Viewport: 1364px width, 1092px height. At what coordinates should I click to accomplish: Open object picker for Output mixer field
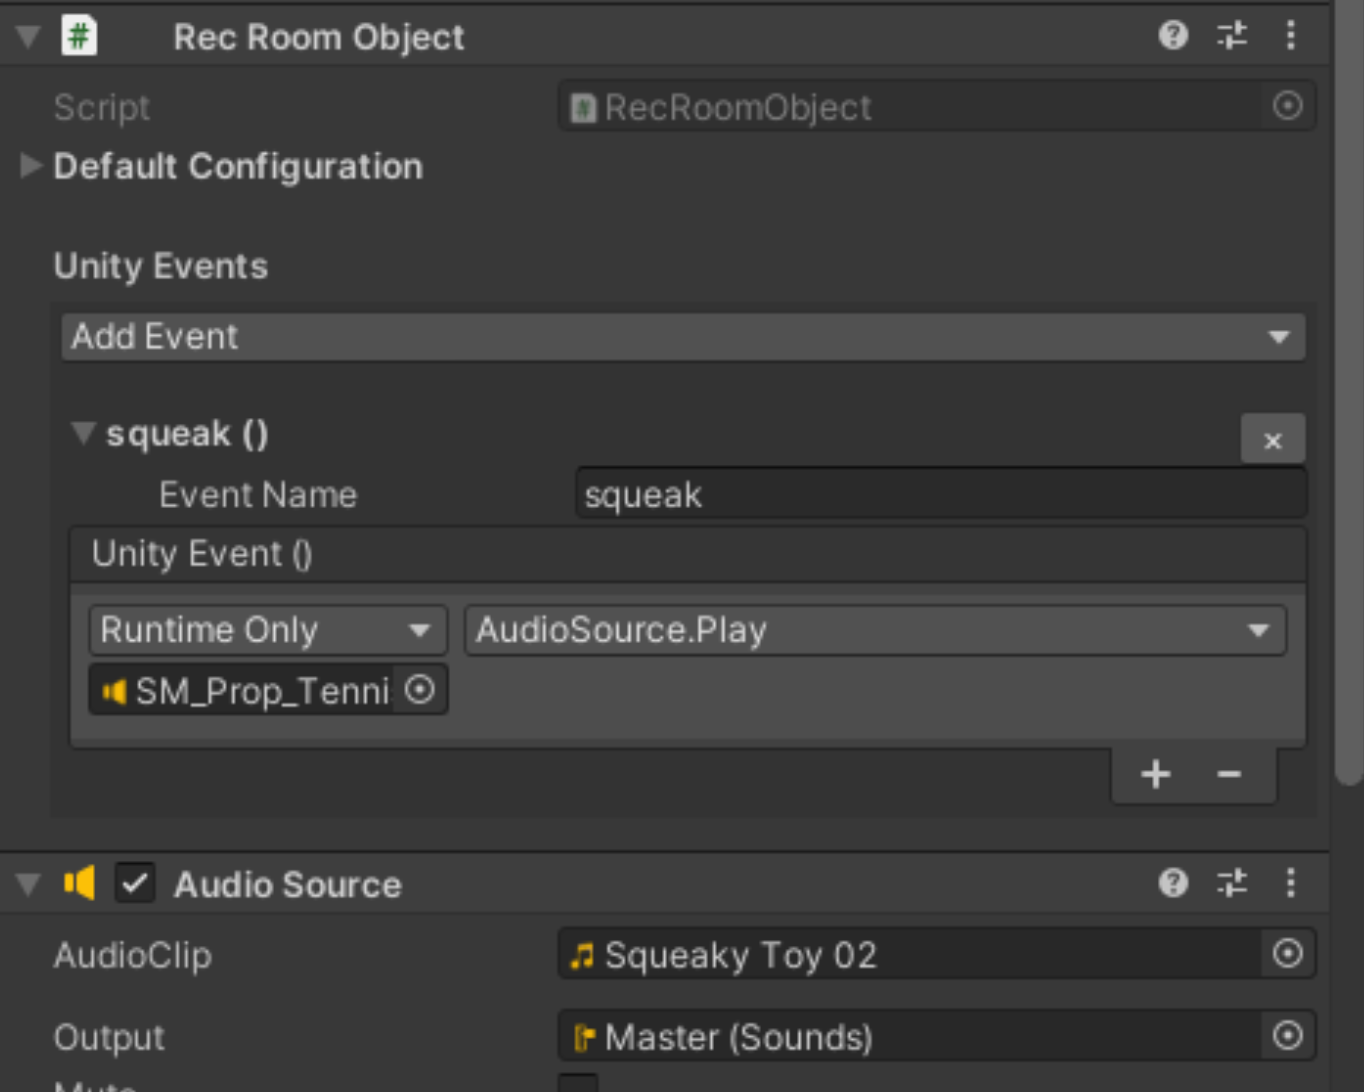[1287, 1036]
